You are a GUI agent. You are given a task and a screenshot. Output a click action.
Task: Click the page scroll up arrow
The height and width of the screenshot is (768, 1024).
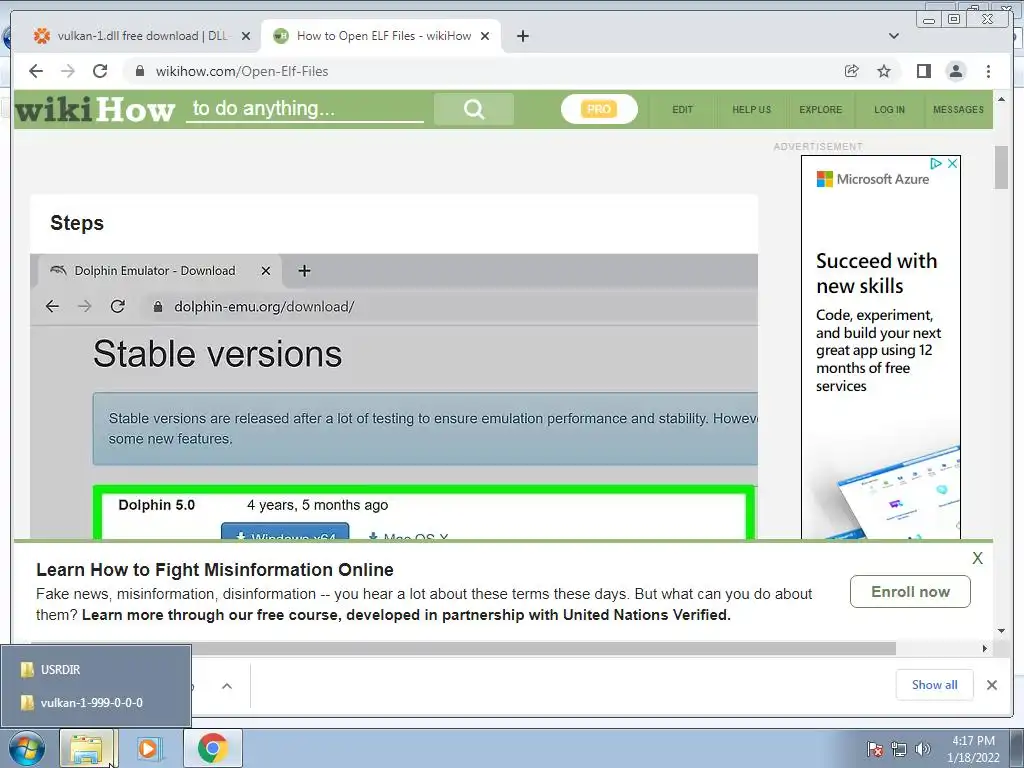click(x=1001, y=99)
